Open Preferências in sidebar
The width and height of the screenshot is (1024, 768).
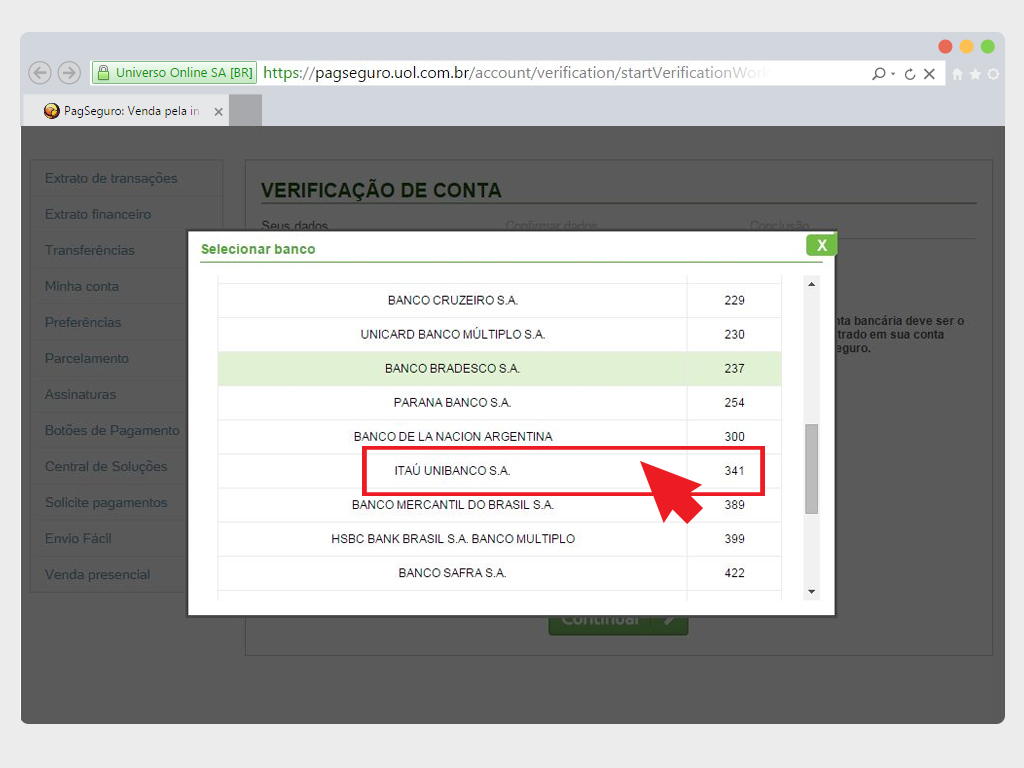[83, 322]
